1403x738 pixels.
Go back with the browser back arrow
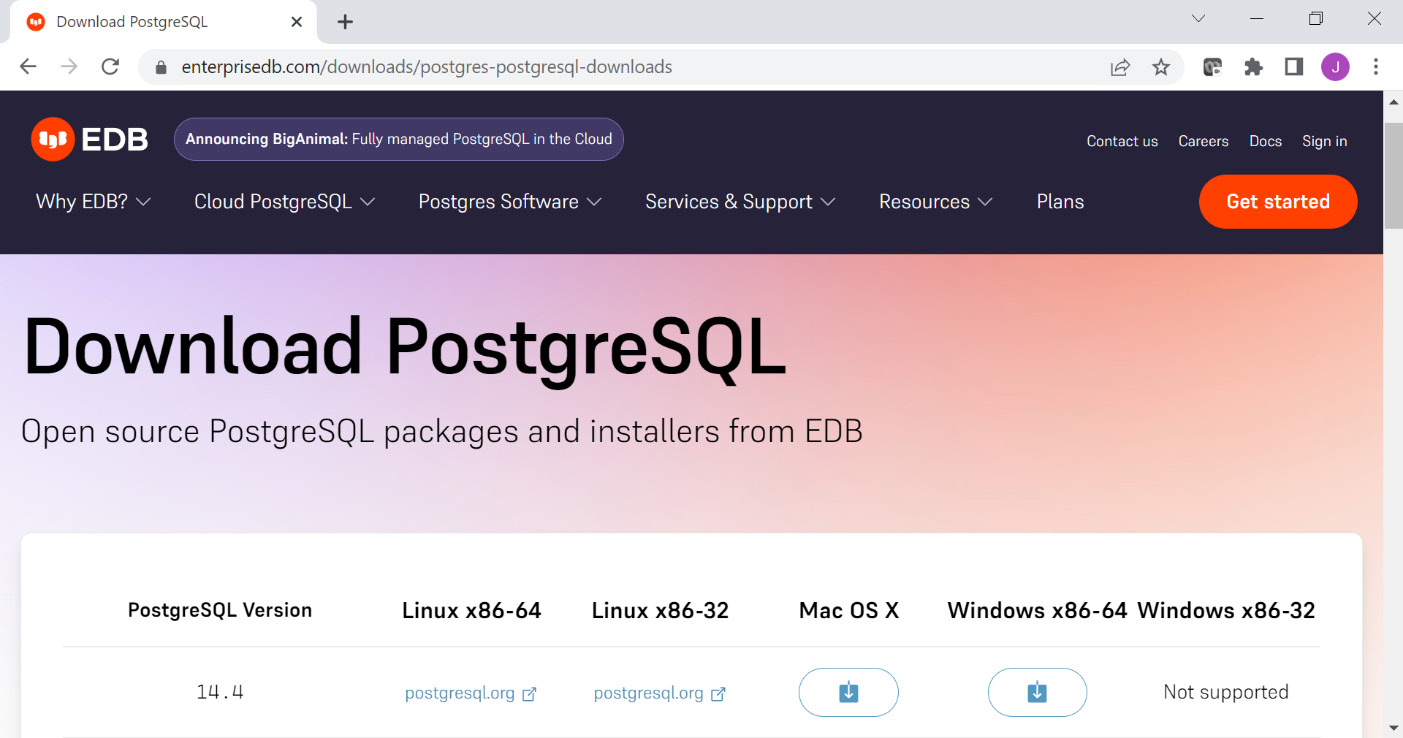pyautogui.click(x=28, y=67)
